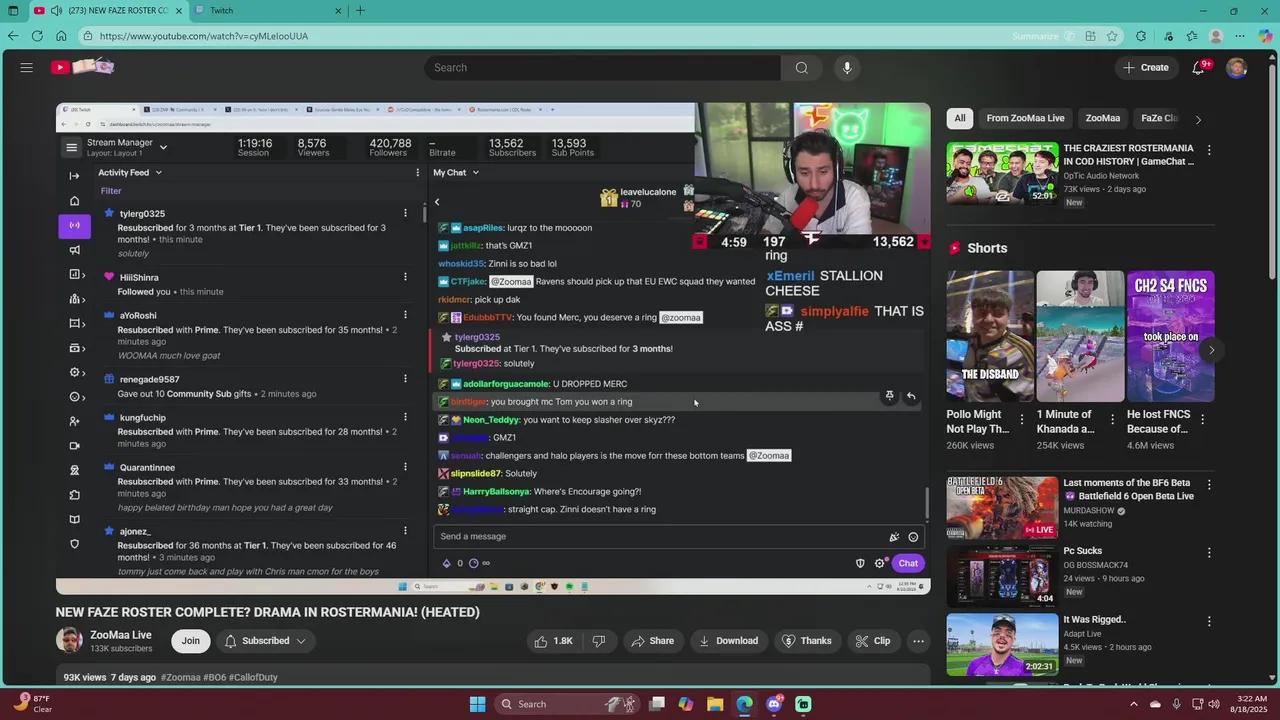Open CRAZIEST ROSTERMANIA video thumbnail

click(1002, 173)
